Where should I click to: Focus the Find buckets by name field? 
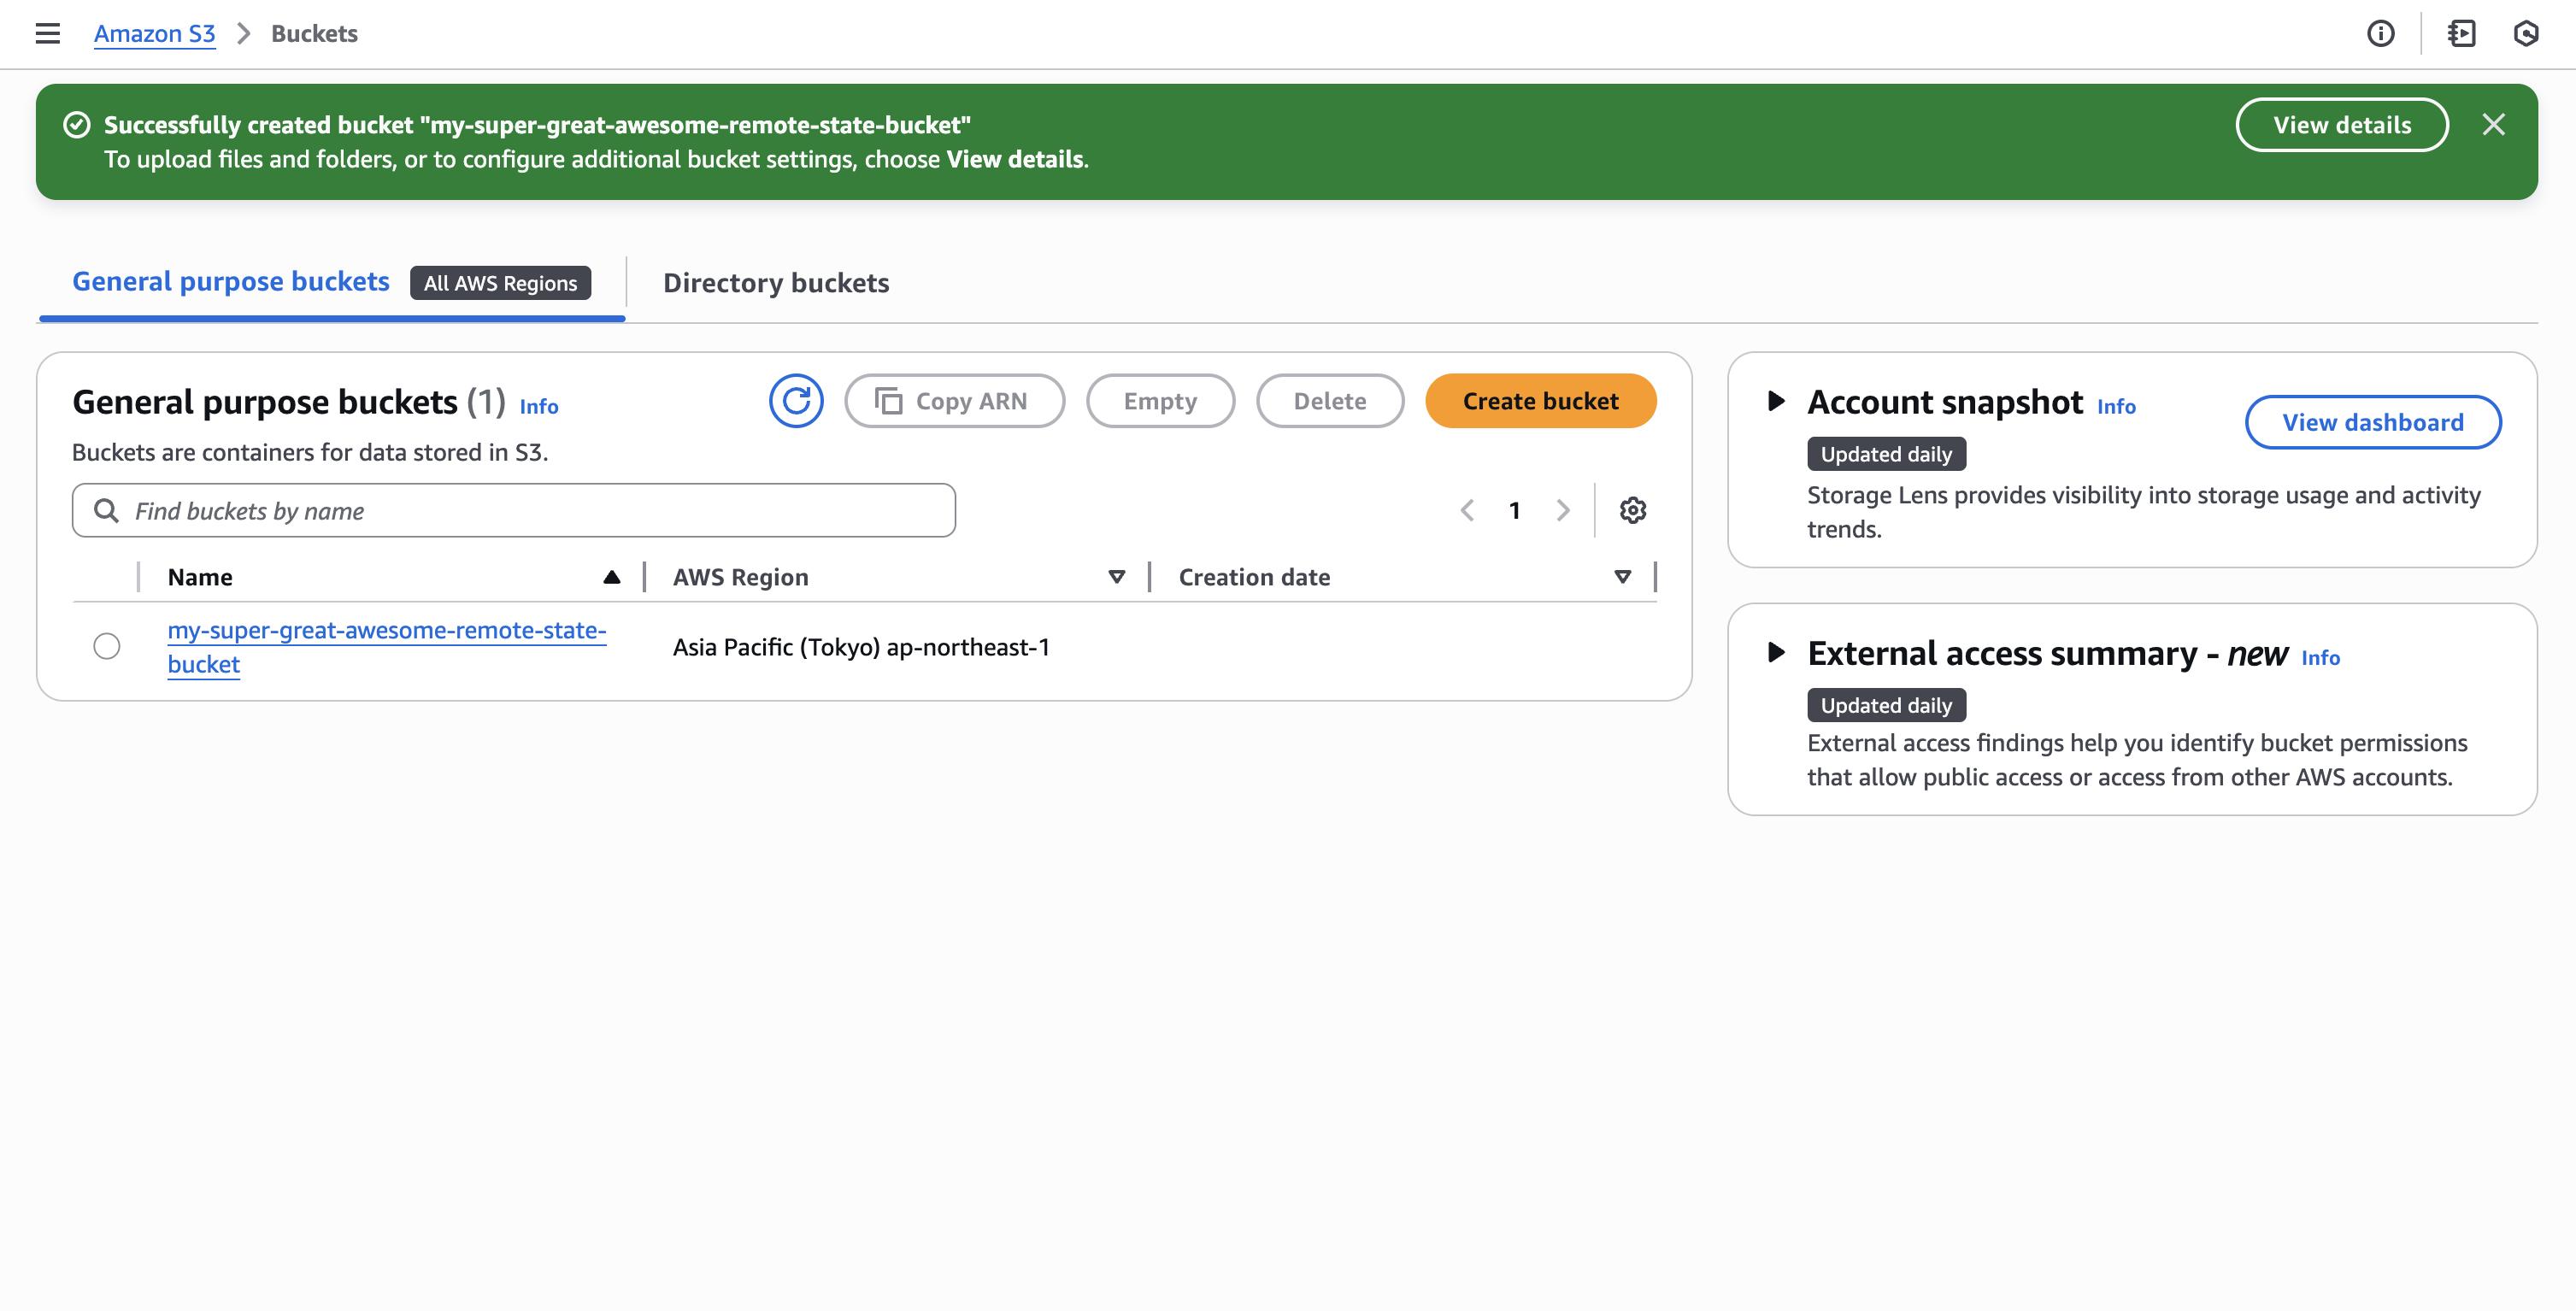(x=514, y=510)
